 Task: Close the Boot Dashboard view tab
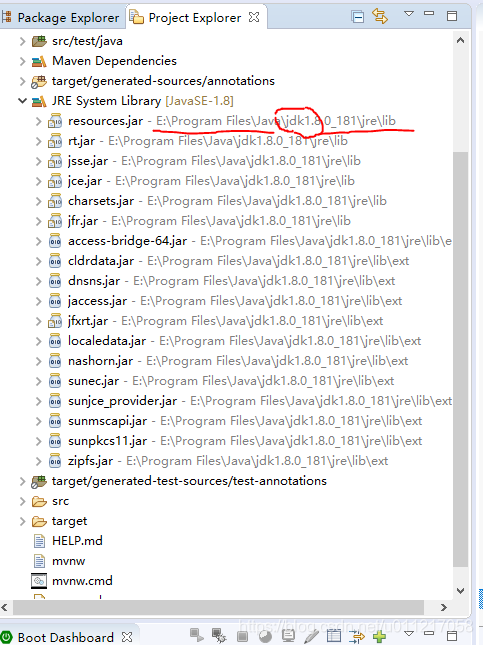click(x=127, y=637)
